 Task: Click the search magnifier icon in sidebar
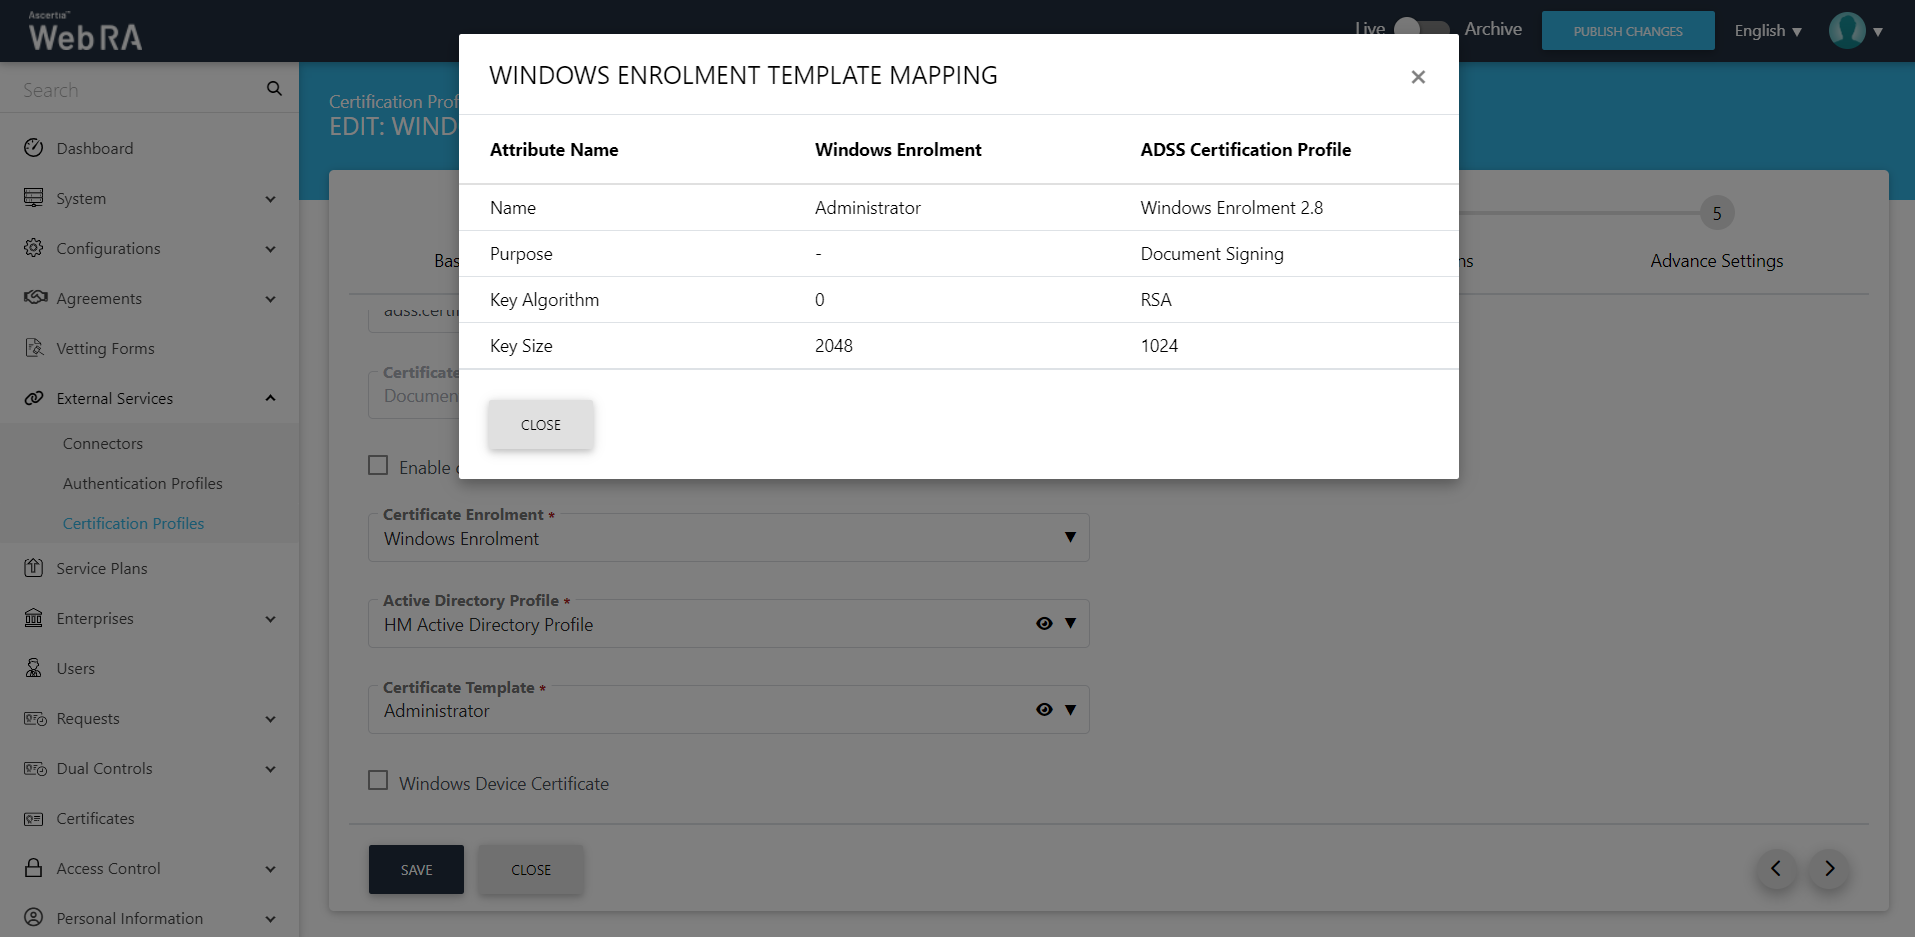(274, 89)
